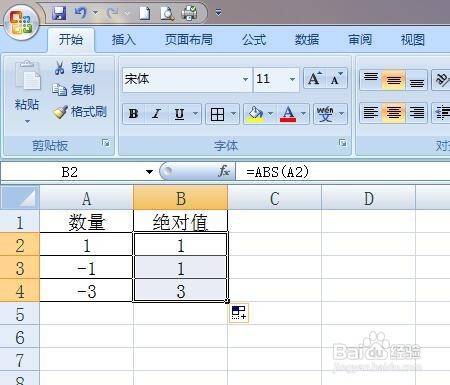The height and width of the screenshot is (385, 450).
Task: Apply red font color
Action: [288, 114]
